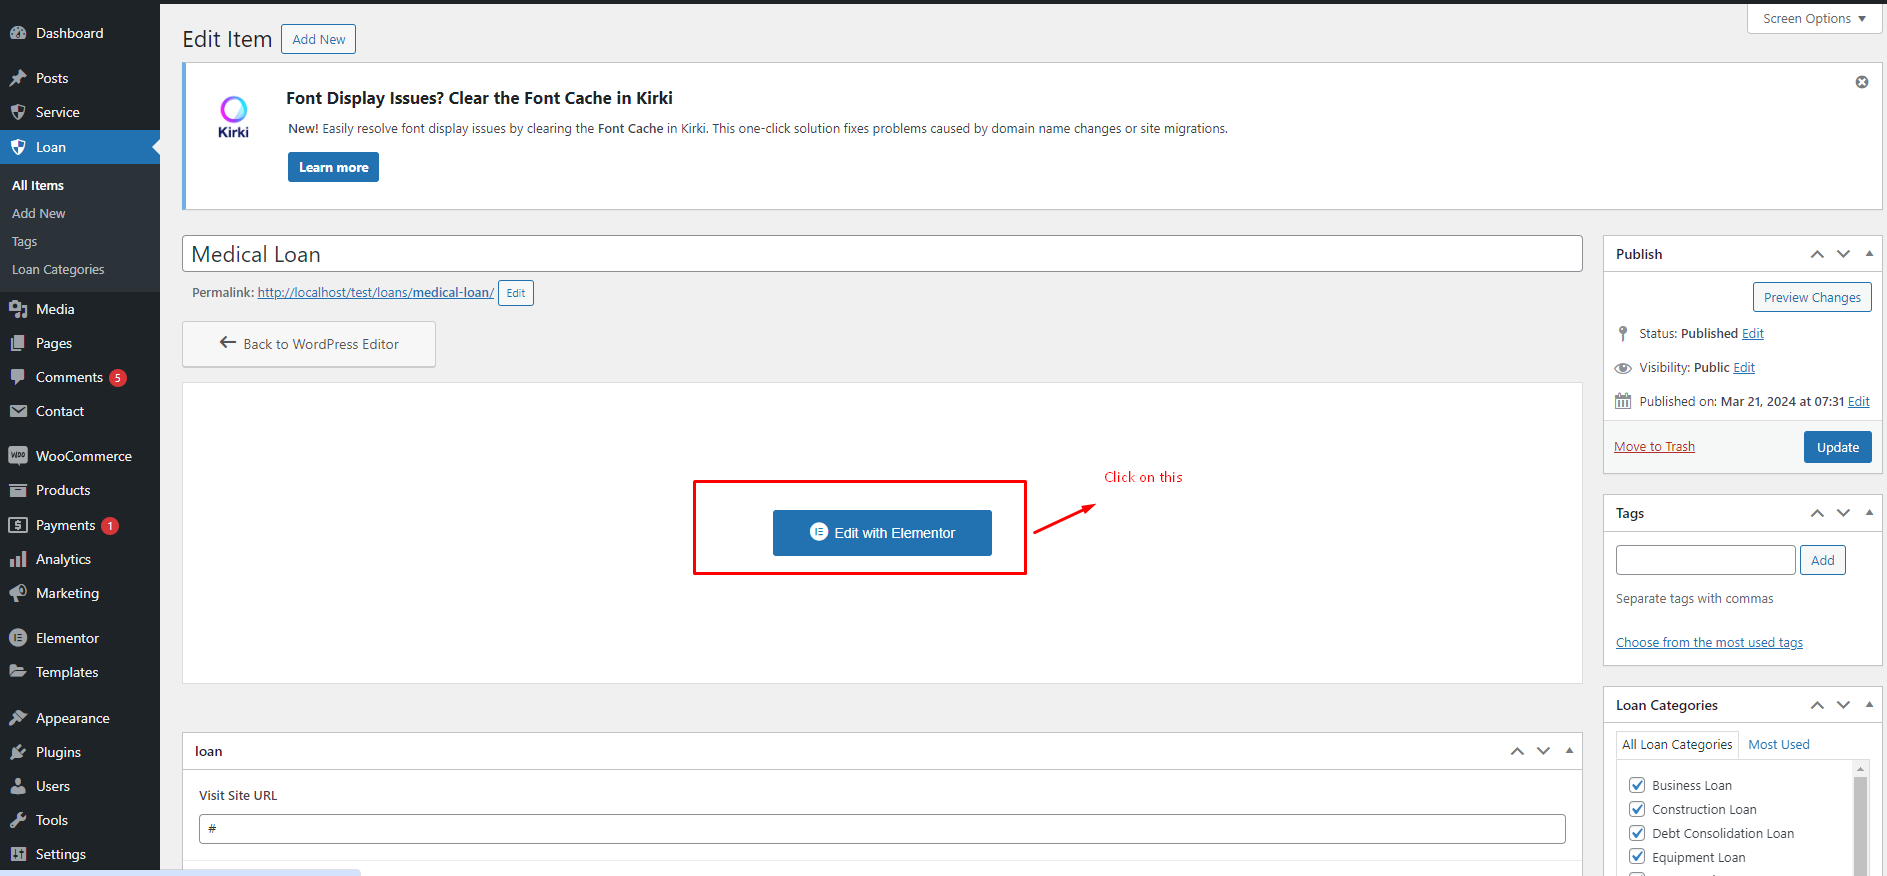Click the Payments dollar icon
Viewport: 1887px width, 876px height.
[x=18, y=525]
